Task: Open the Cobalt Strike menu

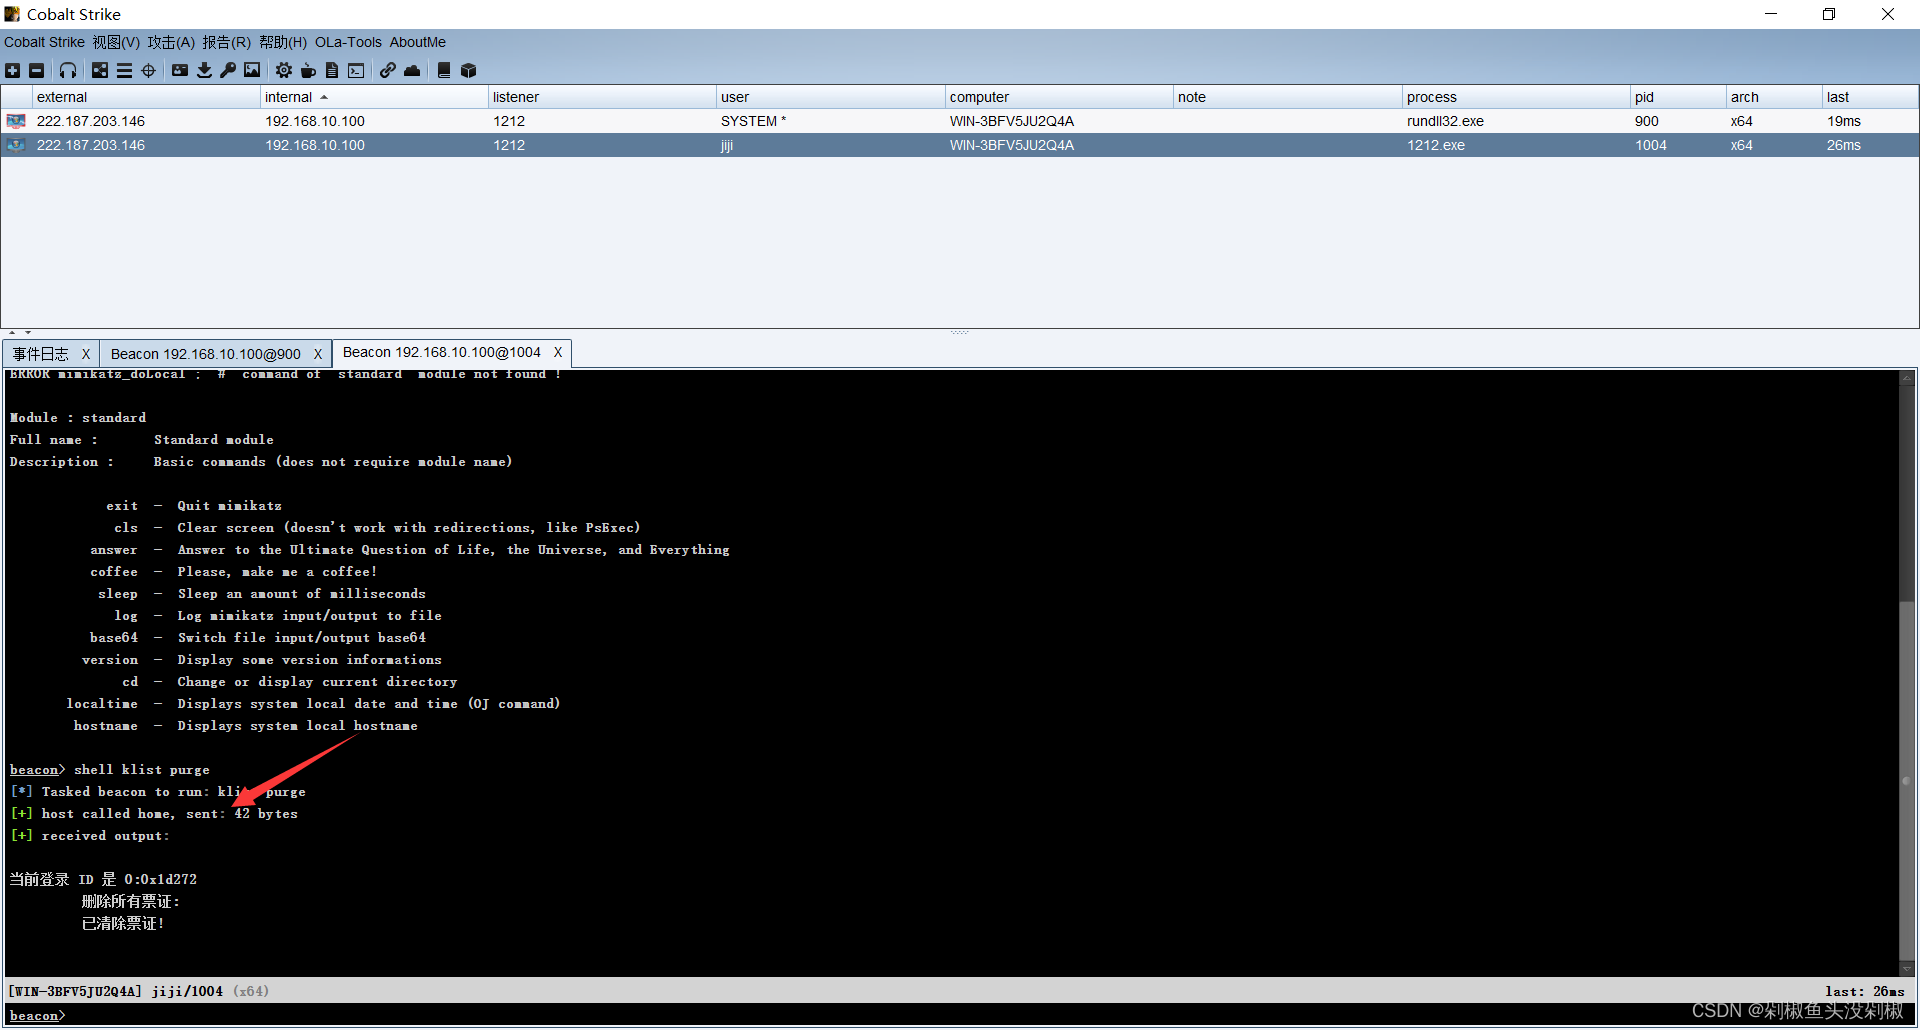Action: click(x=44, y=42)
